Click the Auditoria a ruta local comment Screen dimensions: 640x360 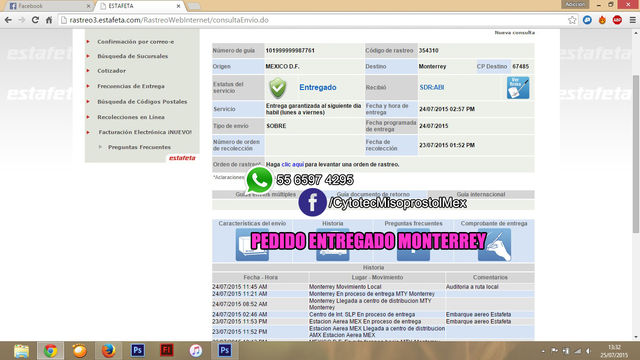472,287
